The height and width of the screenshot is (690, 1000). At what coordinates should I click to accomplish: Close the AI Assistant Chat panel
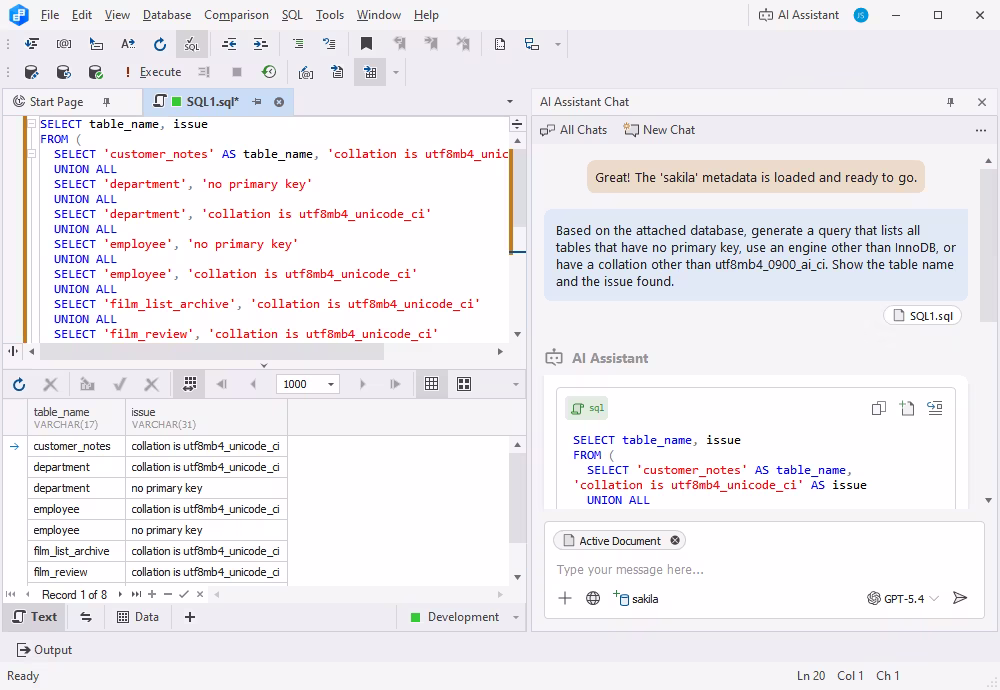click(982, 102)
